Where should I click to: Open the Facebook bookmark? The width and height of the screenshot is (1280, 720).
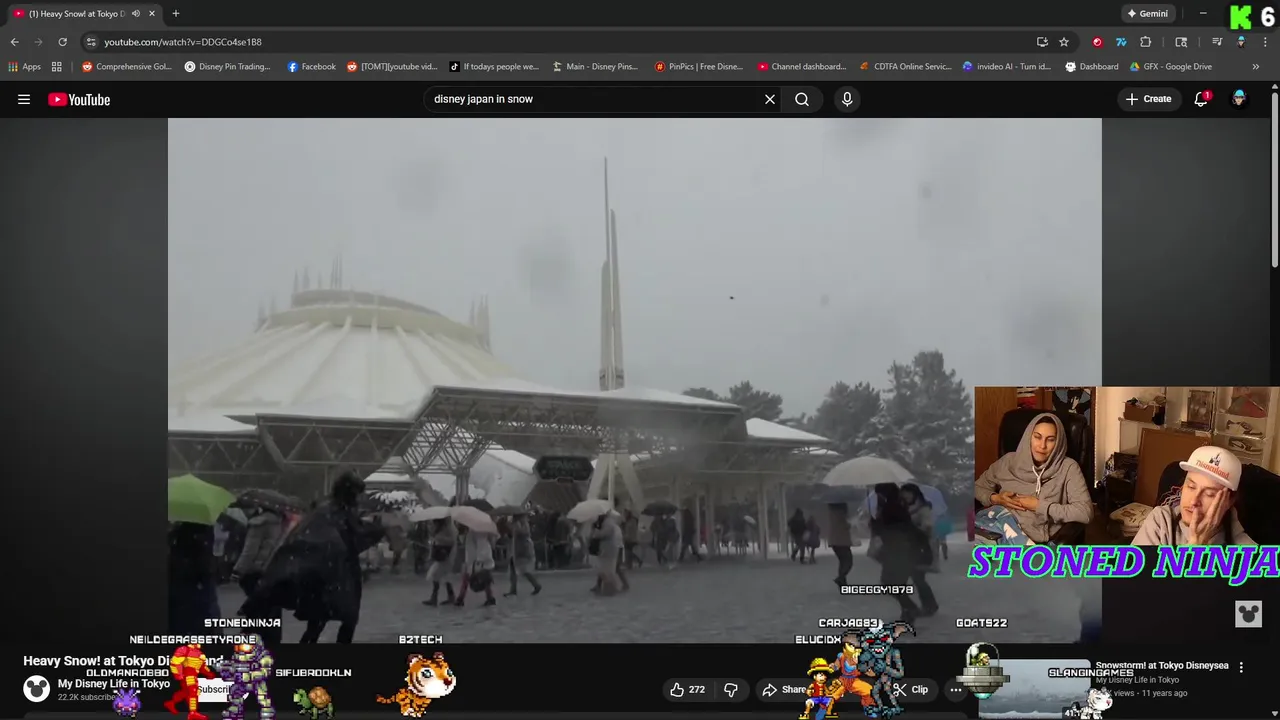tap(311, 67)
